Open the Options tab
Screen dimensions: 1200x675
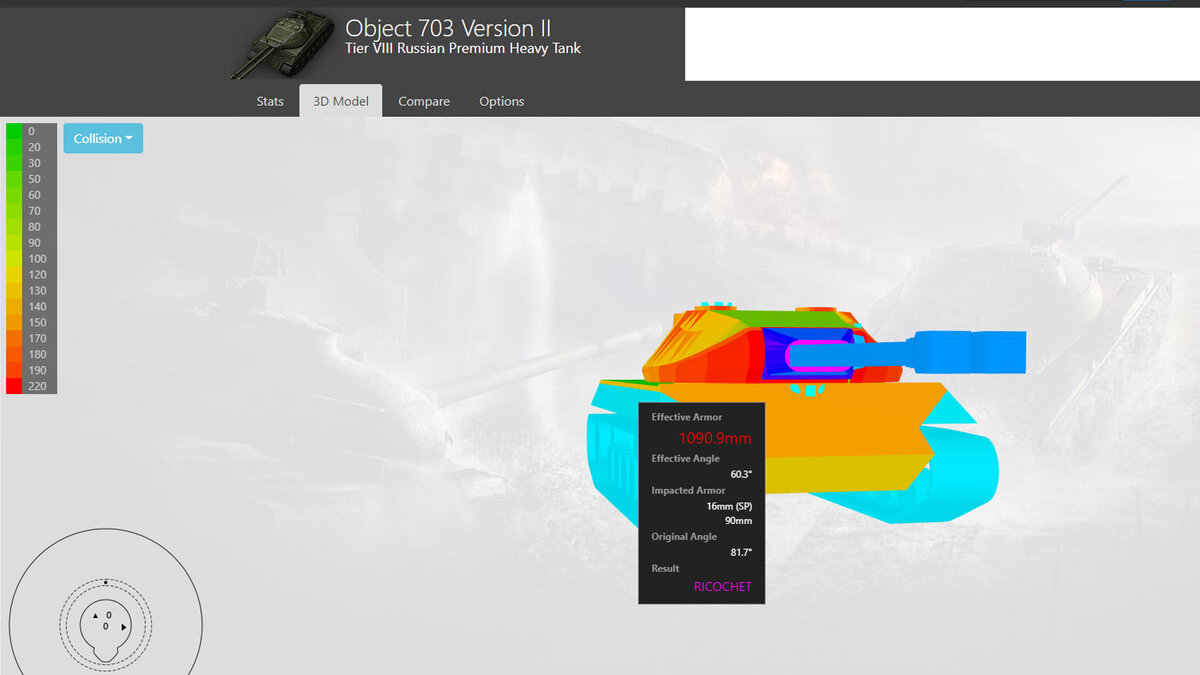(x=502, y=101)
